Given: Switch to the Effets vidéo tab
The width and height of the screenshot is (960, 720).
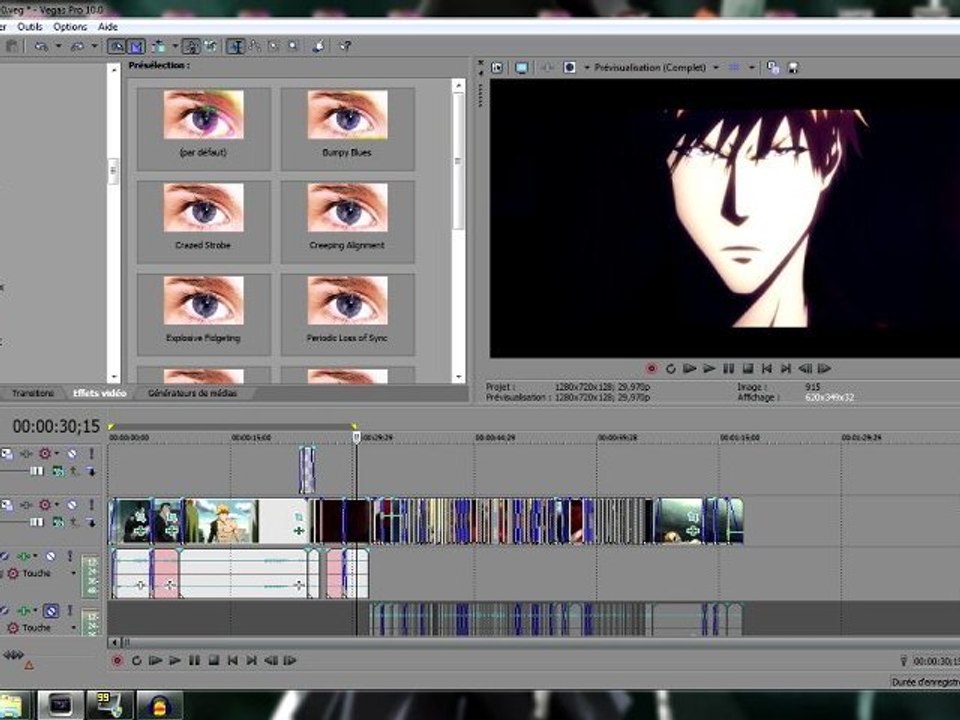Looking at the screenshot, I should point(99,393).
